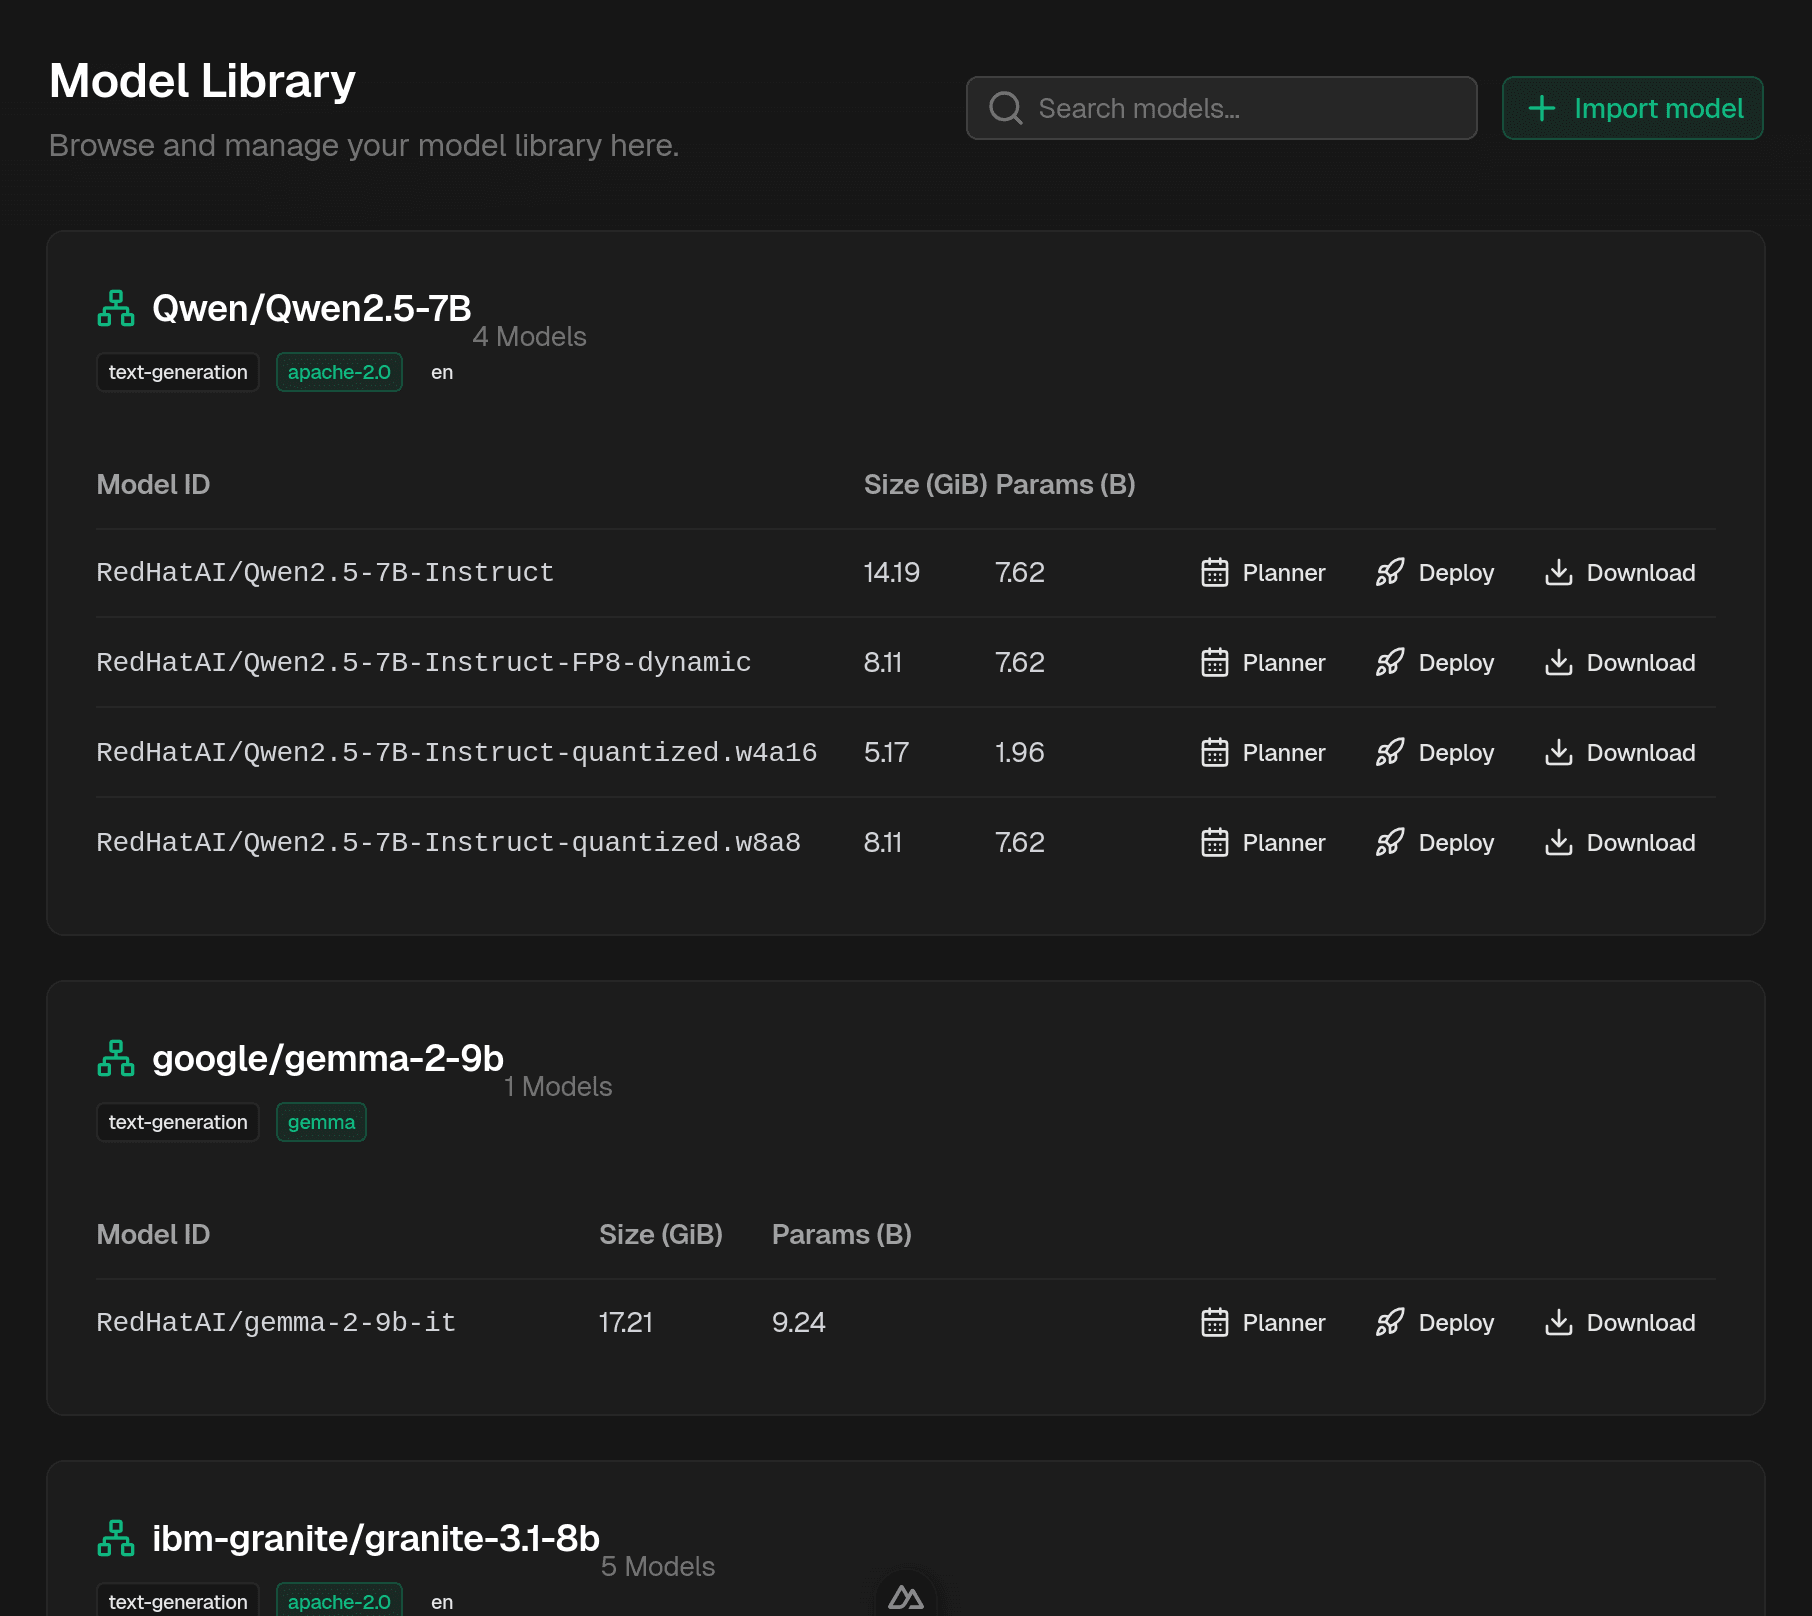Click the Size (GiB) header in gemma table

[661, 1235]
